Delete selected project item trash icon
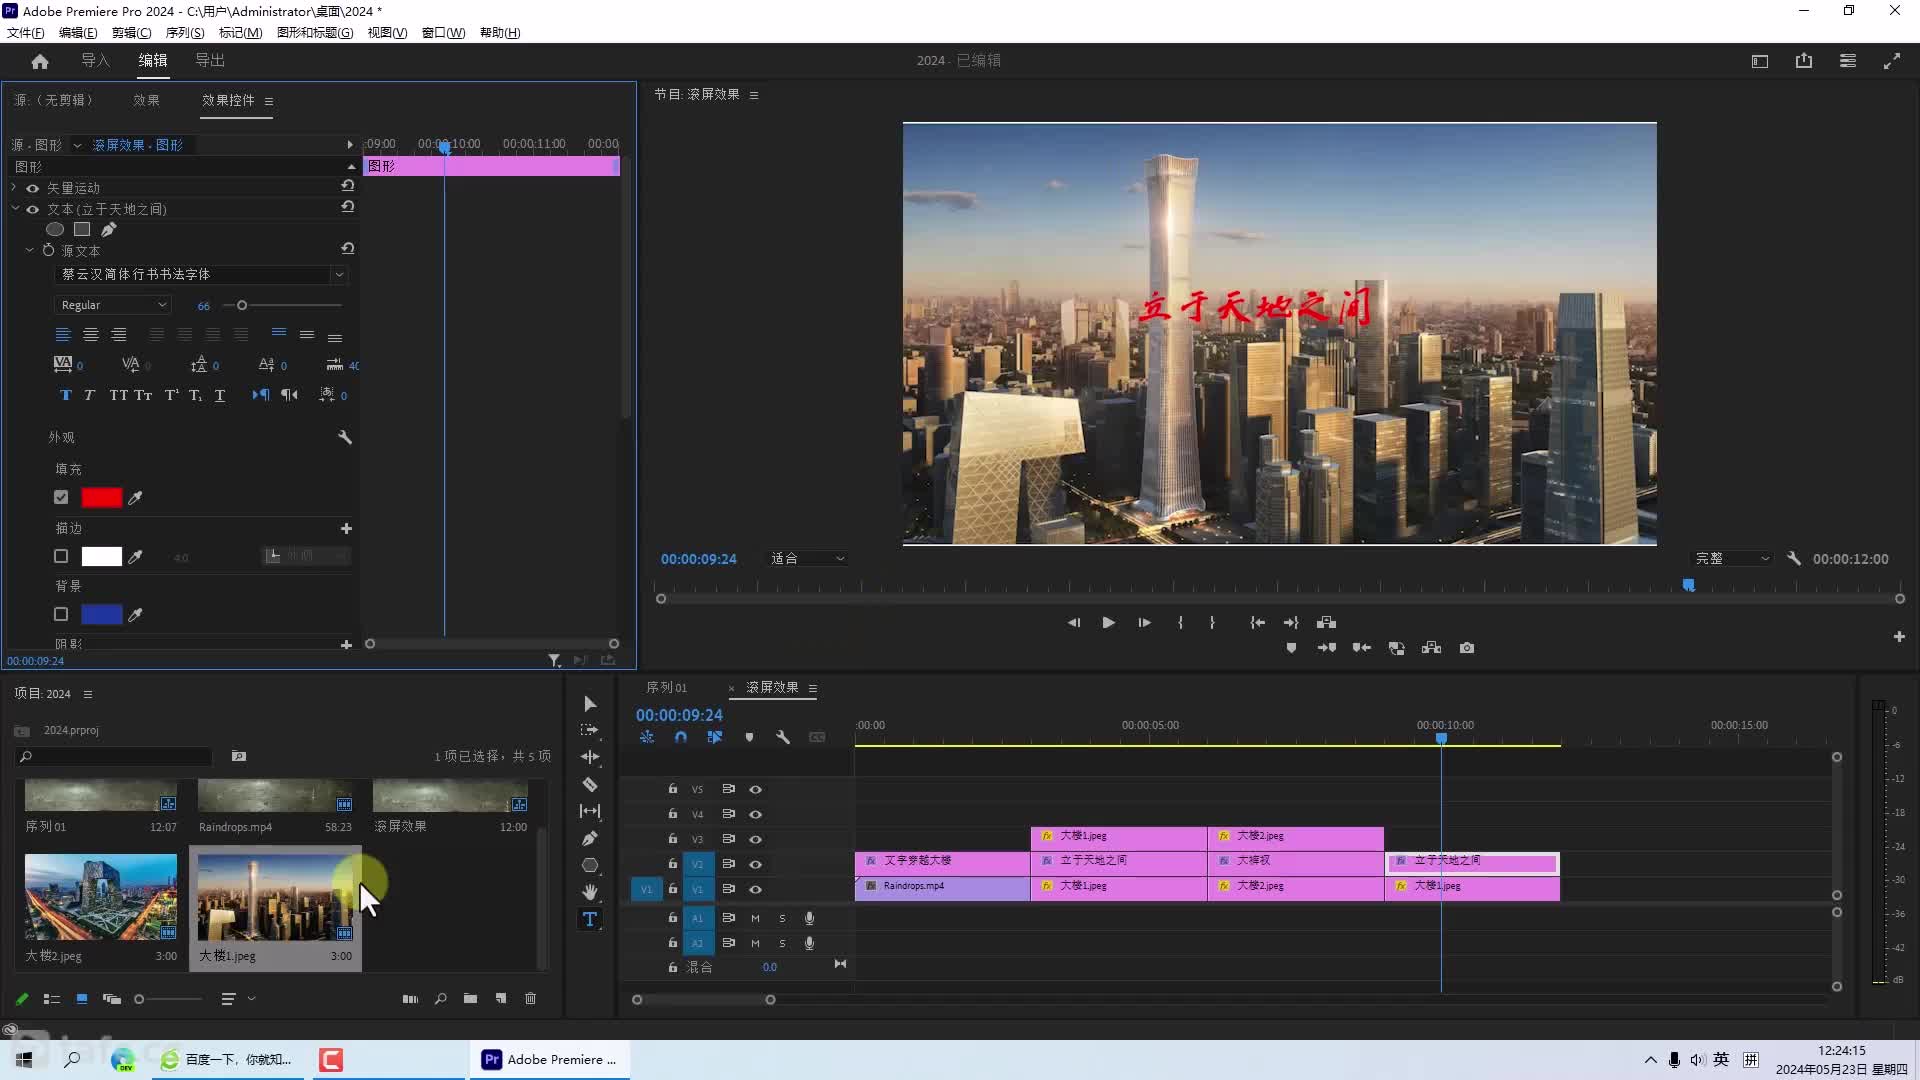 pyautogui.click(x=530, y=999)
